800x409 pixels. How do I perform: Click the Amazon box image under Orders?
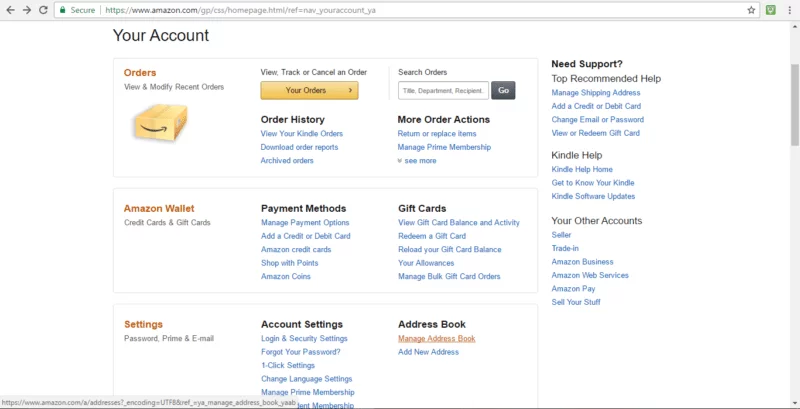click(x=161, y=123)
